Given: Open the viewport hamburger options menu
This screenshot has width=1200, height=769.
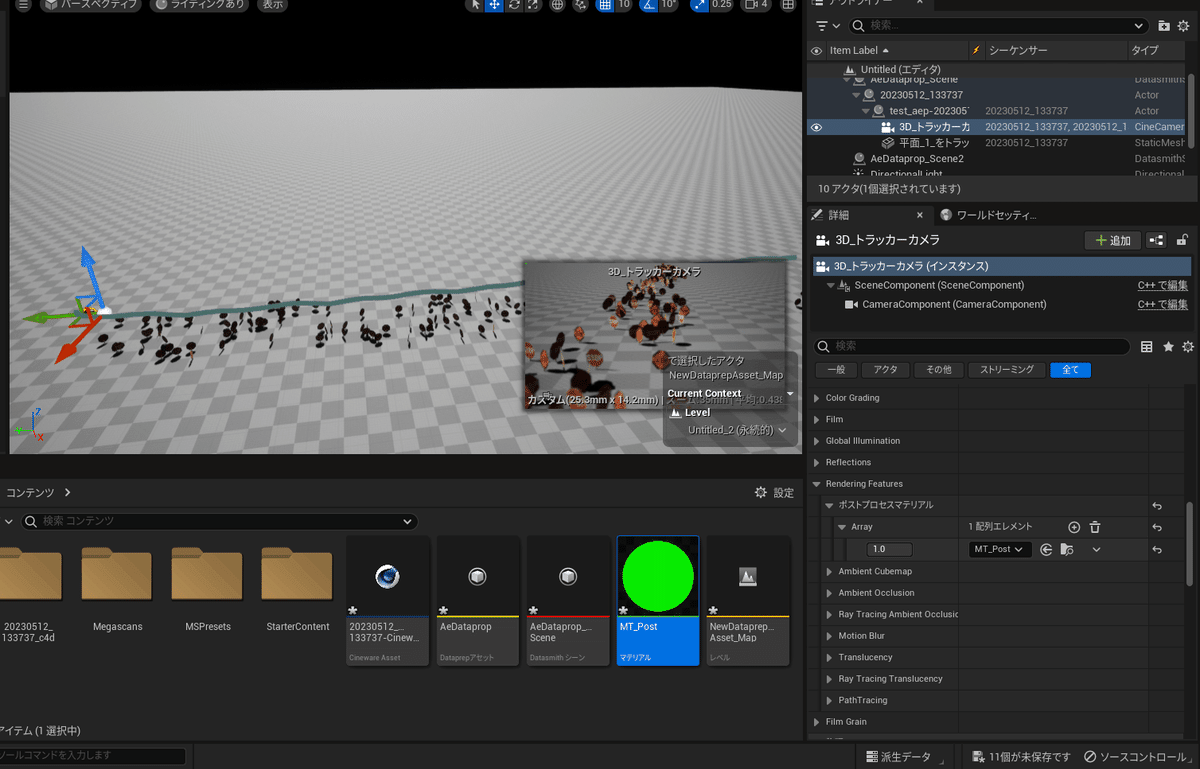Looking at the screenshot, I should (23, 5).
